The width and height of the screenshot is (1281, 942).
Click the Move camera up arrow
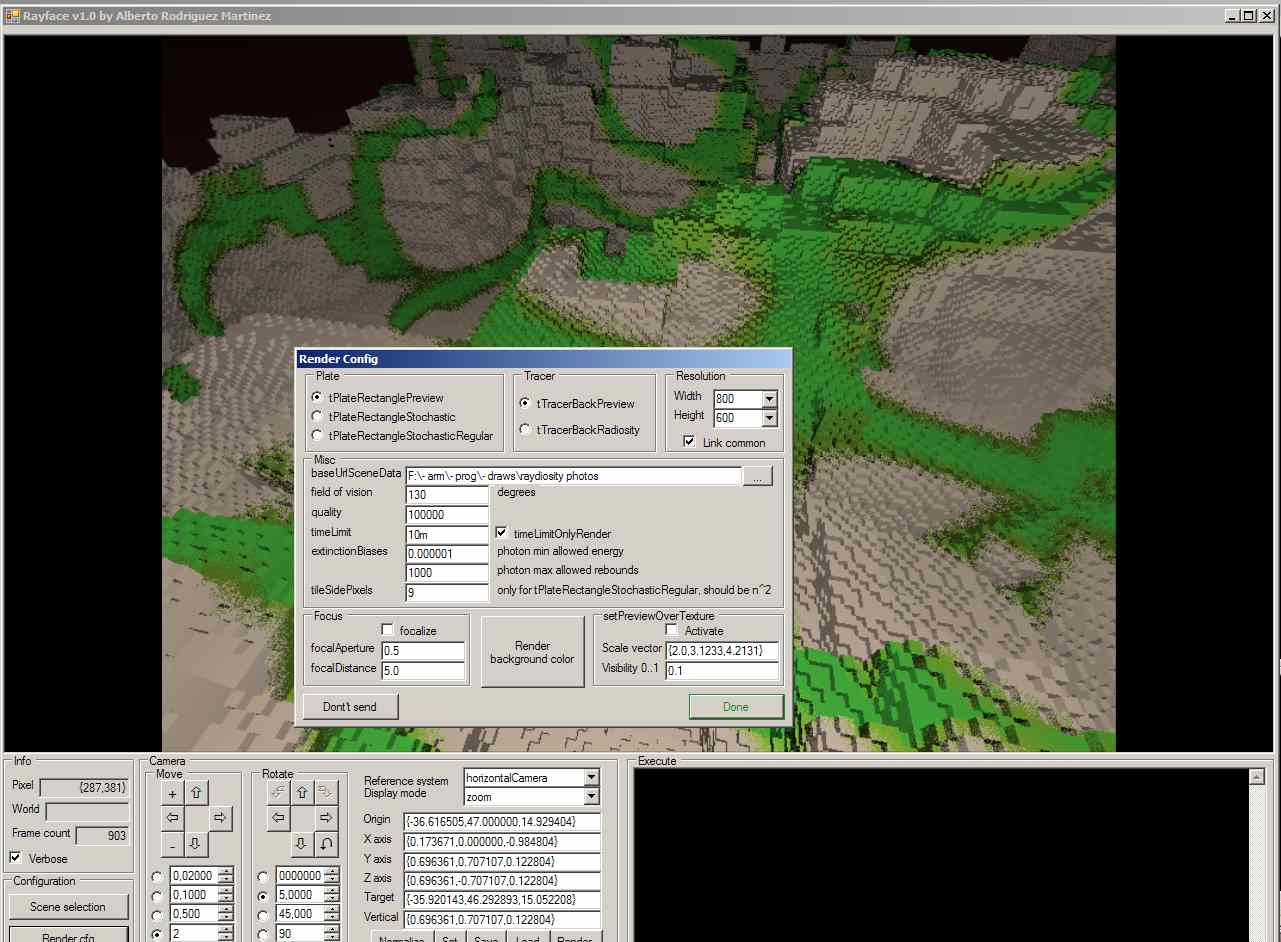point(196,793)
